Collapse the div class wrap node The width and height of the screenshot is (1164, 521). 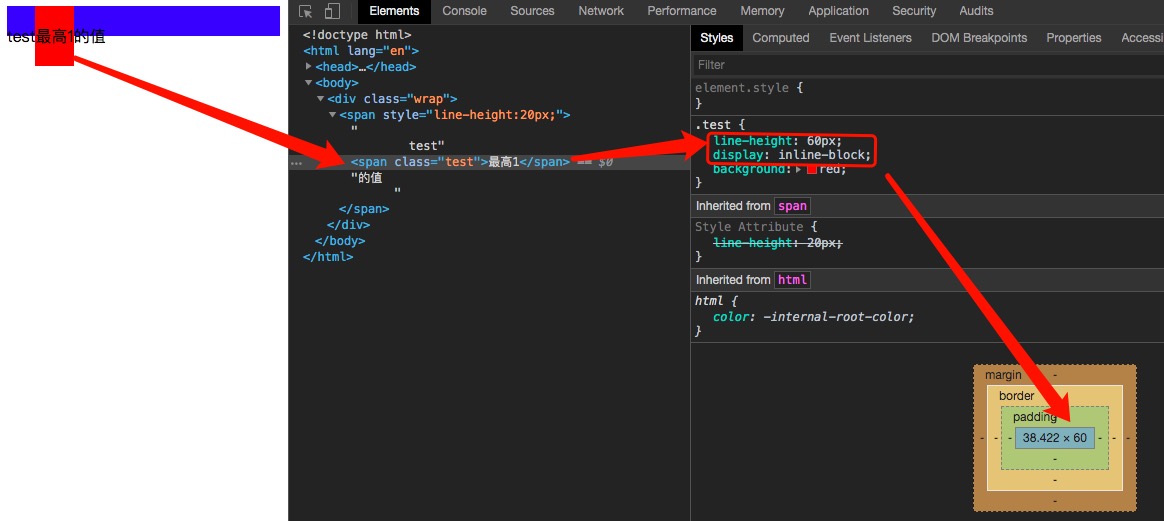point(321,99)
